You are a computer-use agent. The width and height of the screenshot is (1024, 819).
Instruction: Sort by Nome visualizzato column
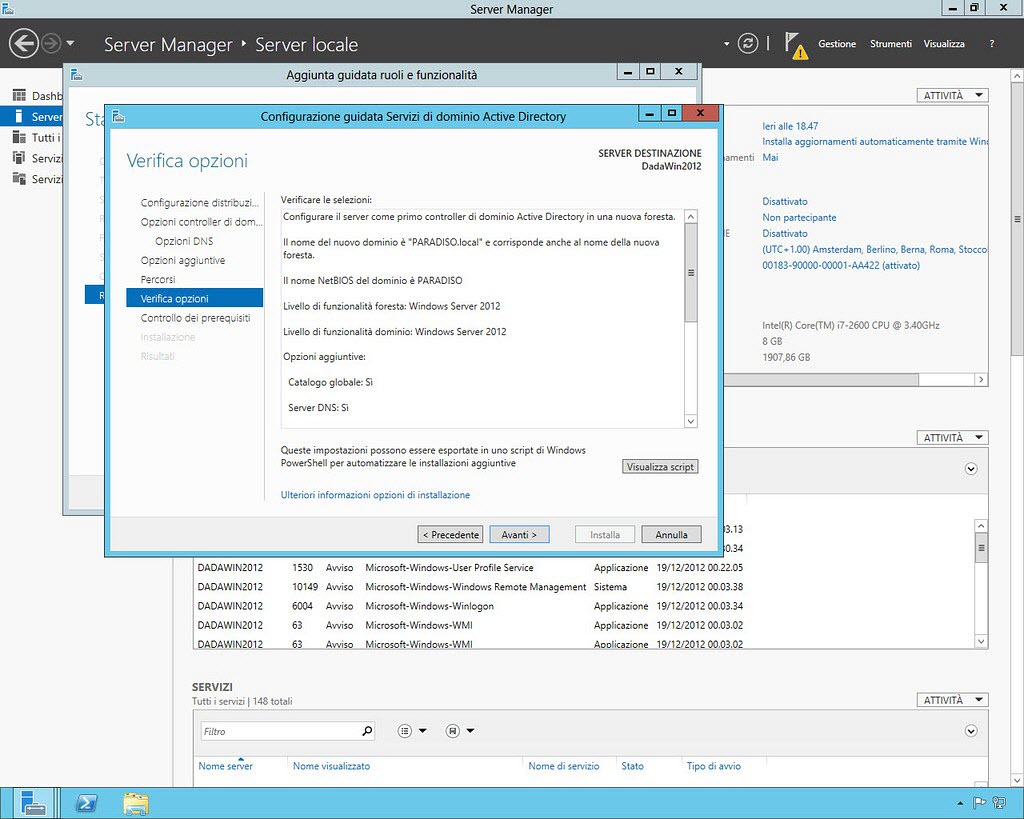(331, 766)
